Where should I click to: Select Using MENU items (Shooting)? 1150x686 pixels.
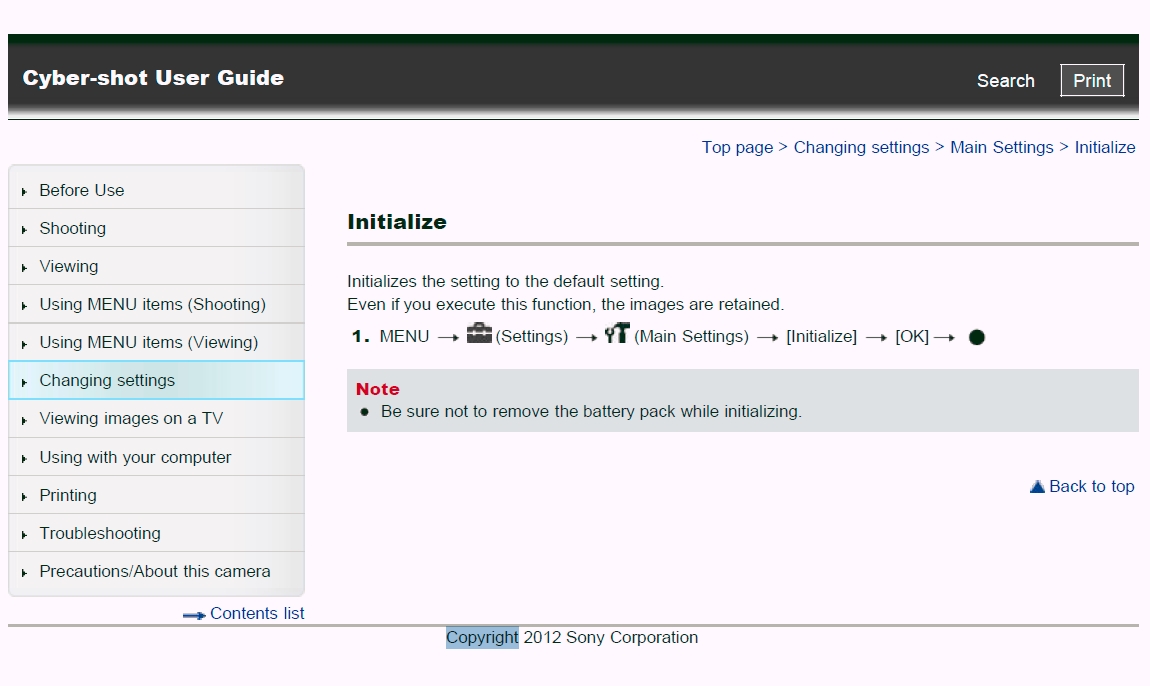tap(152, 304)
